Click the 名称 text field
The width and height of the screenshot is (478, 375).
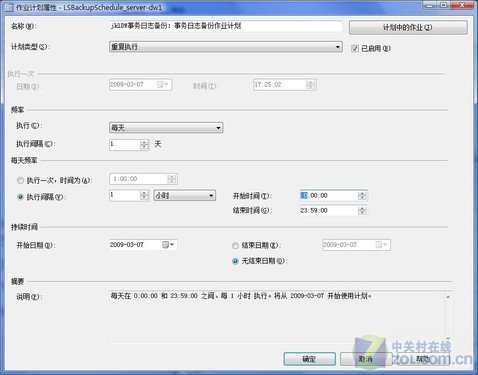click(226, 27)
